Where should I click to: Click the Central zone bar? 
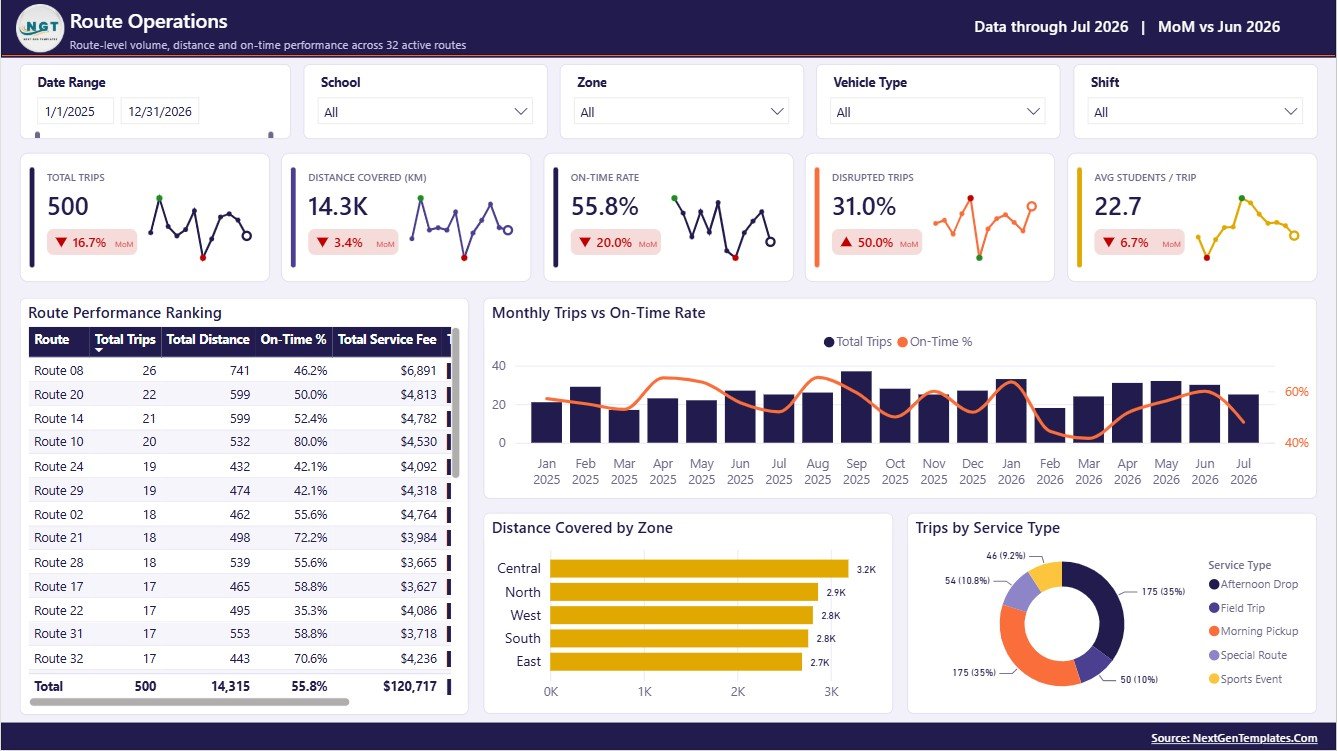click(x=699, y=568)
